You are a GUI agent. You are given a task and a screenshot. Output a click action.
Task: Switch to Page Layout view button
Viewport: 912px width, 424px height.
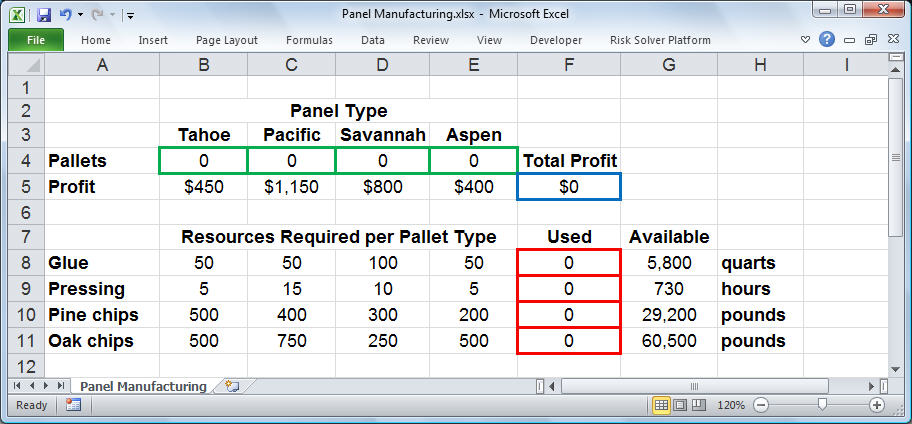coord(679,405)
